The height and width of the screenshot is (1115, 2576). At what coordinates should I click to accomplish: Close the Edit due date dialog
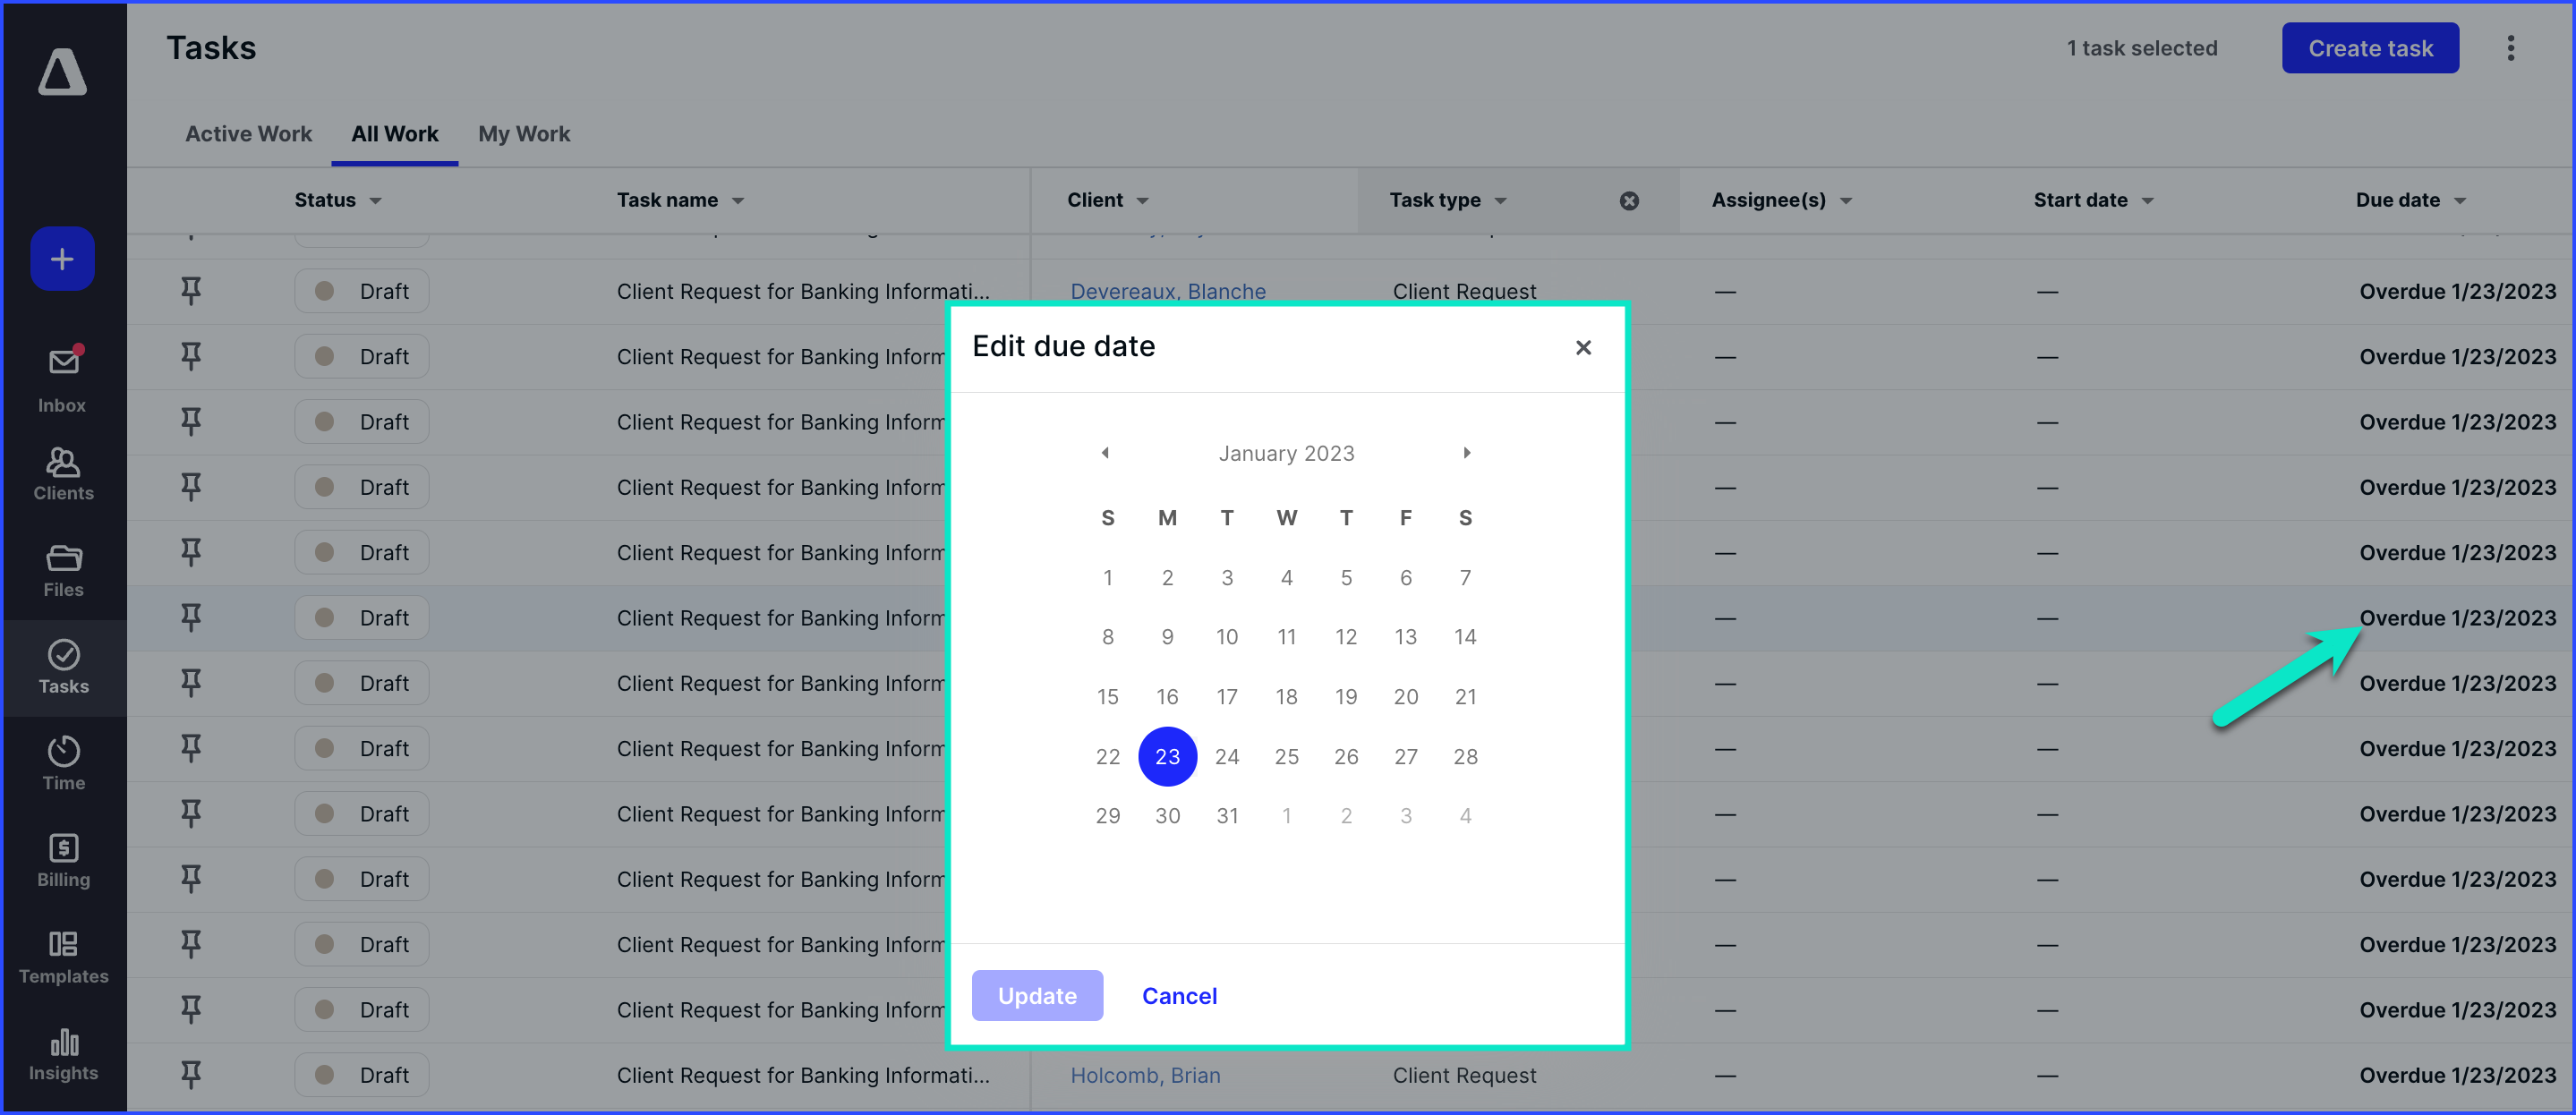(1583, 347)
